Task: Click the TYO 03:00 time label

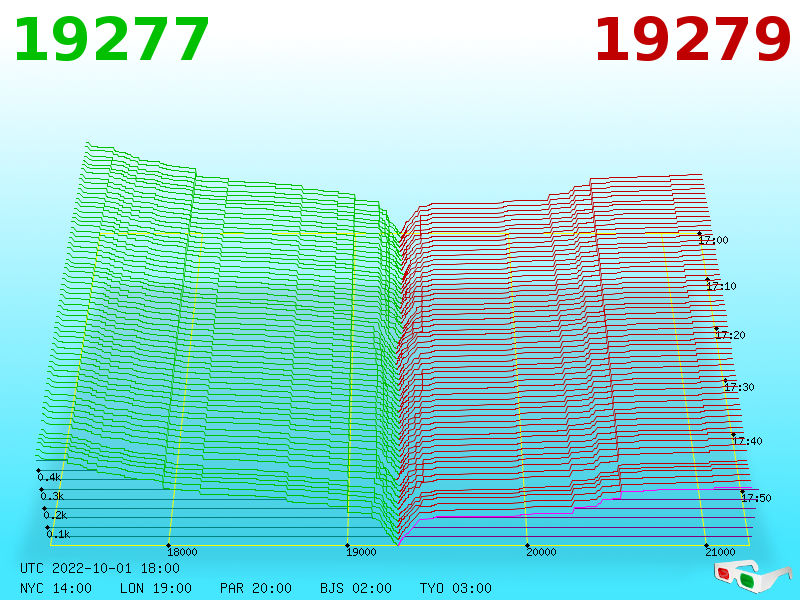Action: click(x=456, y=588)
